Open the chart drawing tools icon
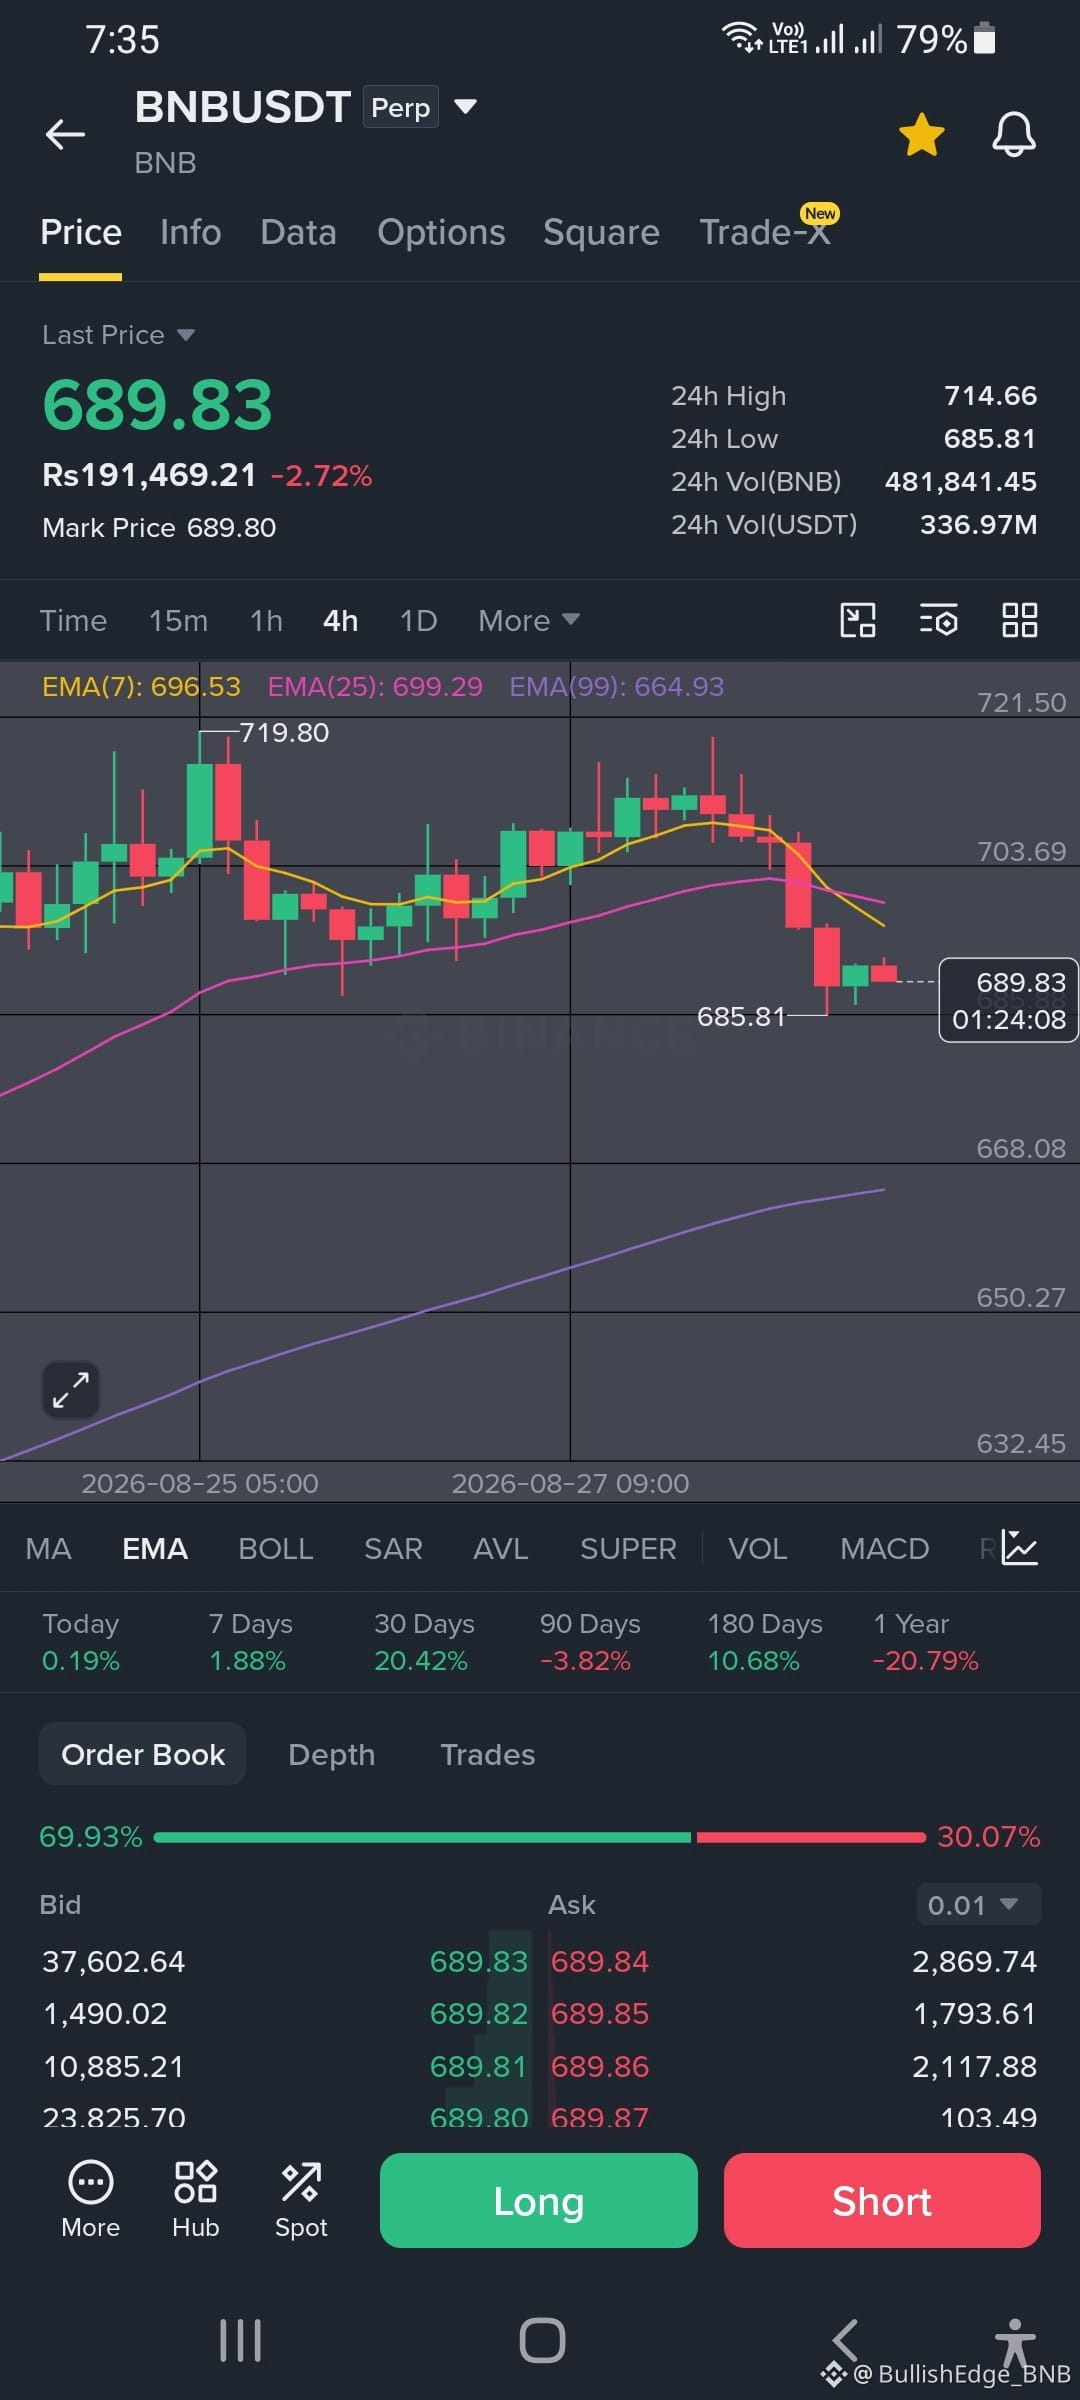 coord(857,620)
